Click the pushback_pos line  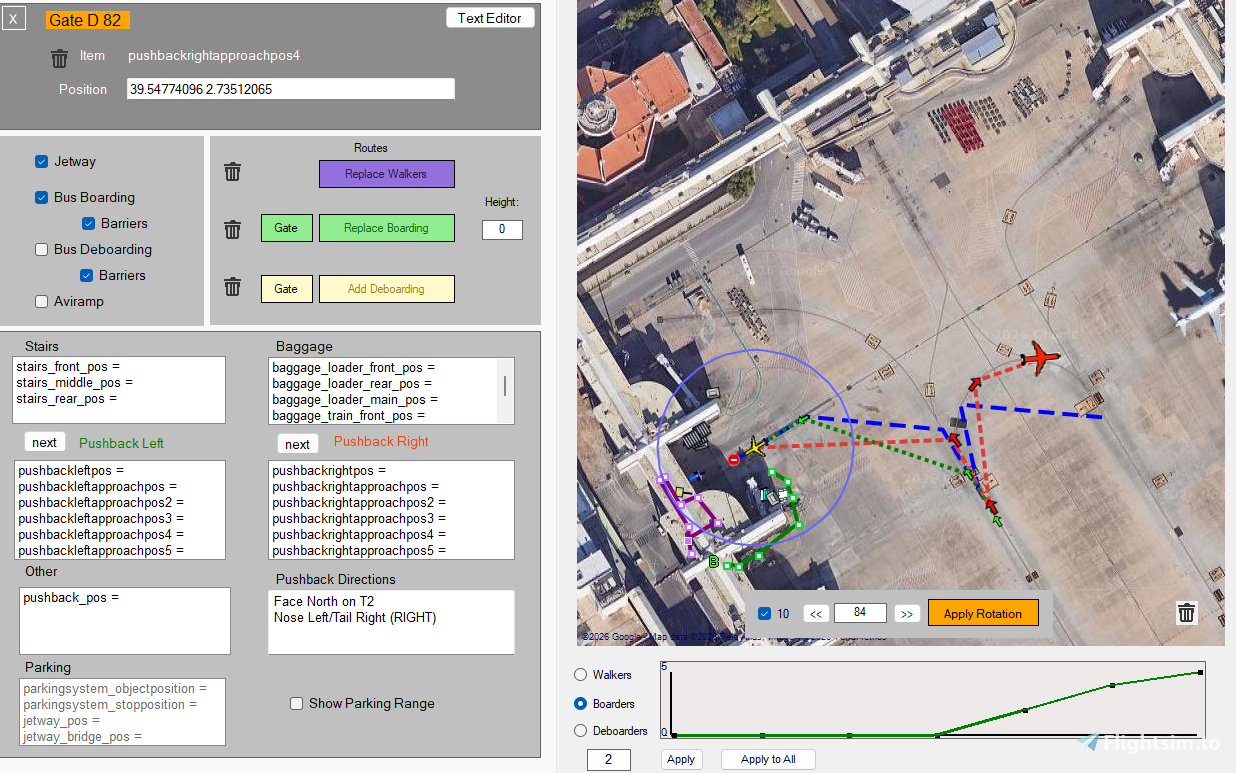(x=71, y=597)
